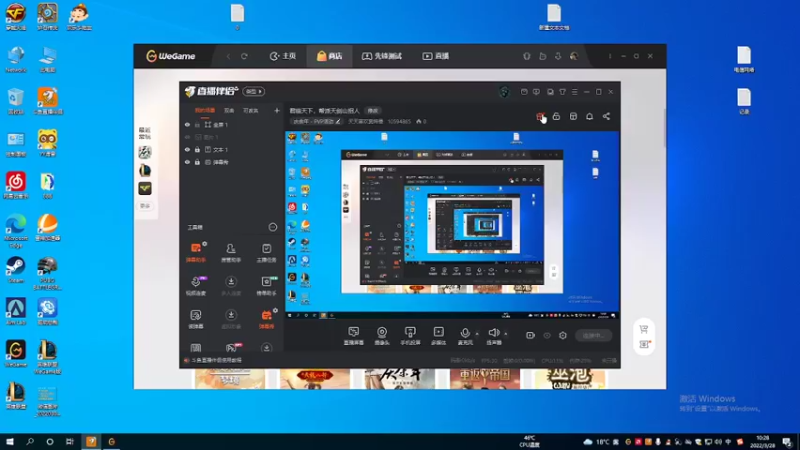
Task: Click the tag button beside the stream title
Action: (373, 111)
